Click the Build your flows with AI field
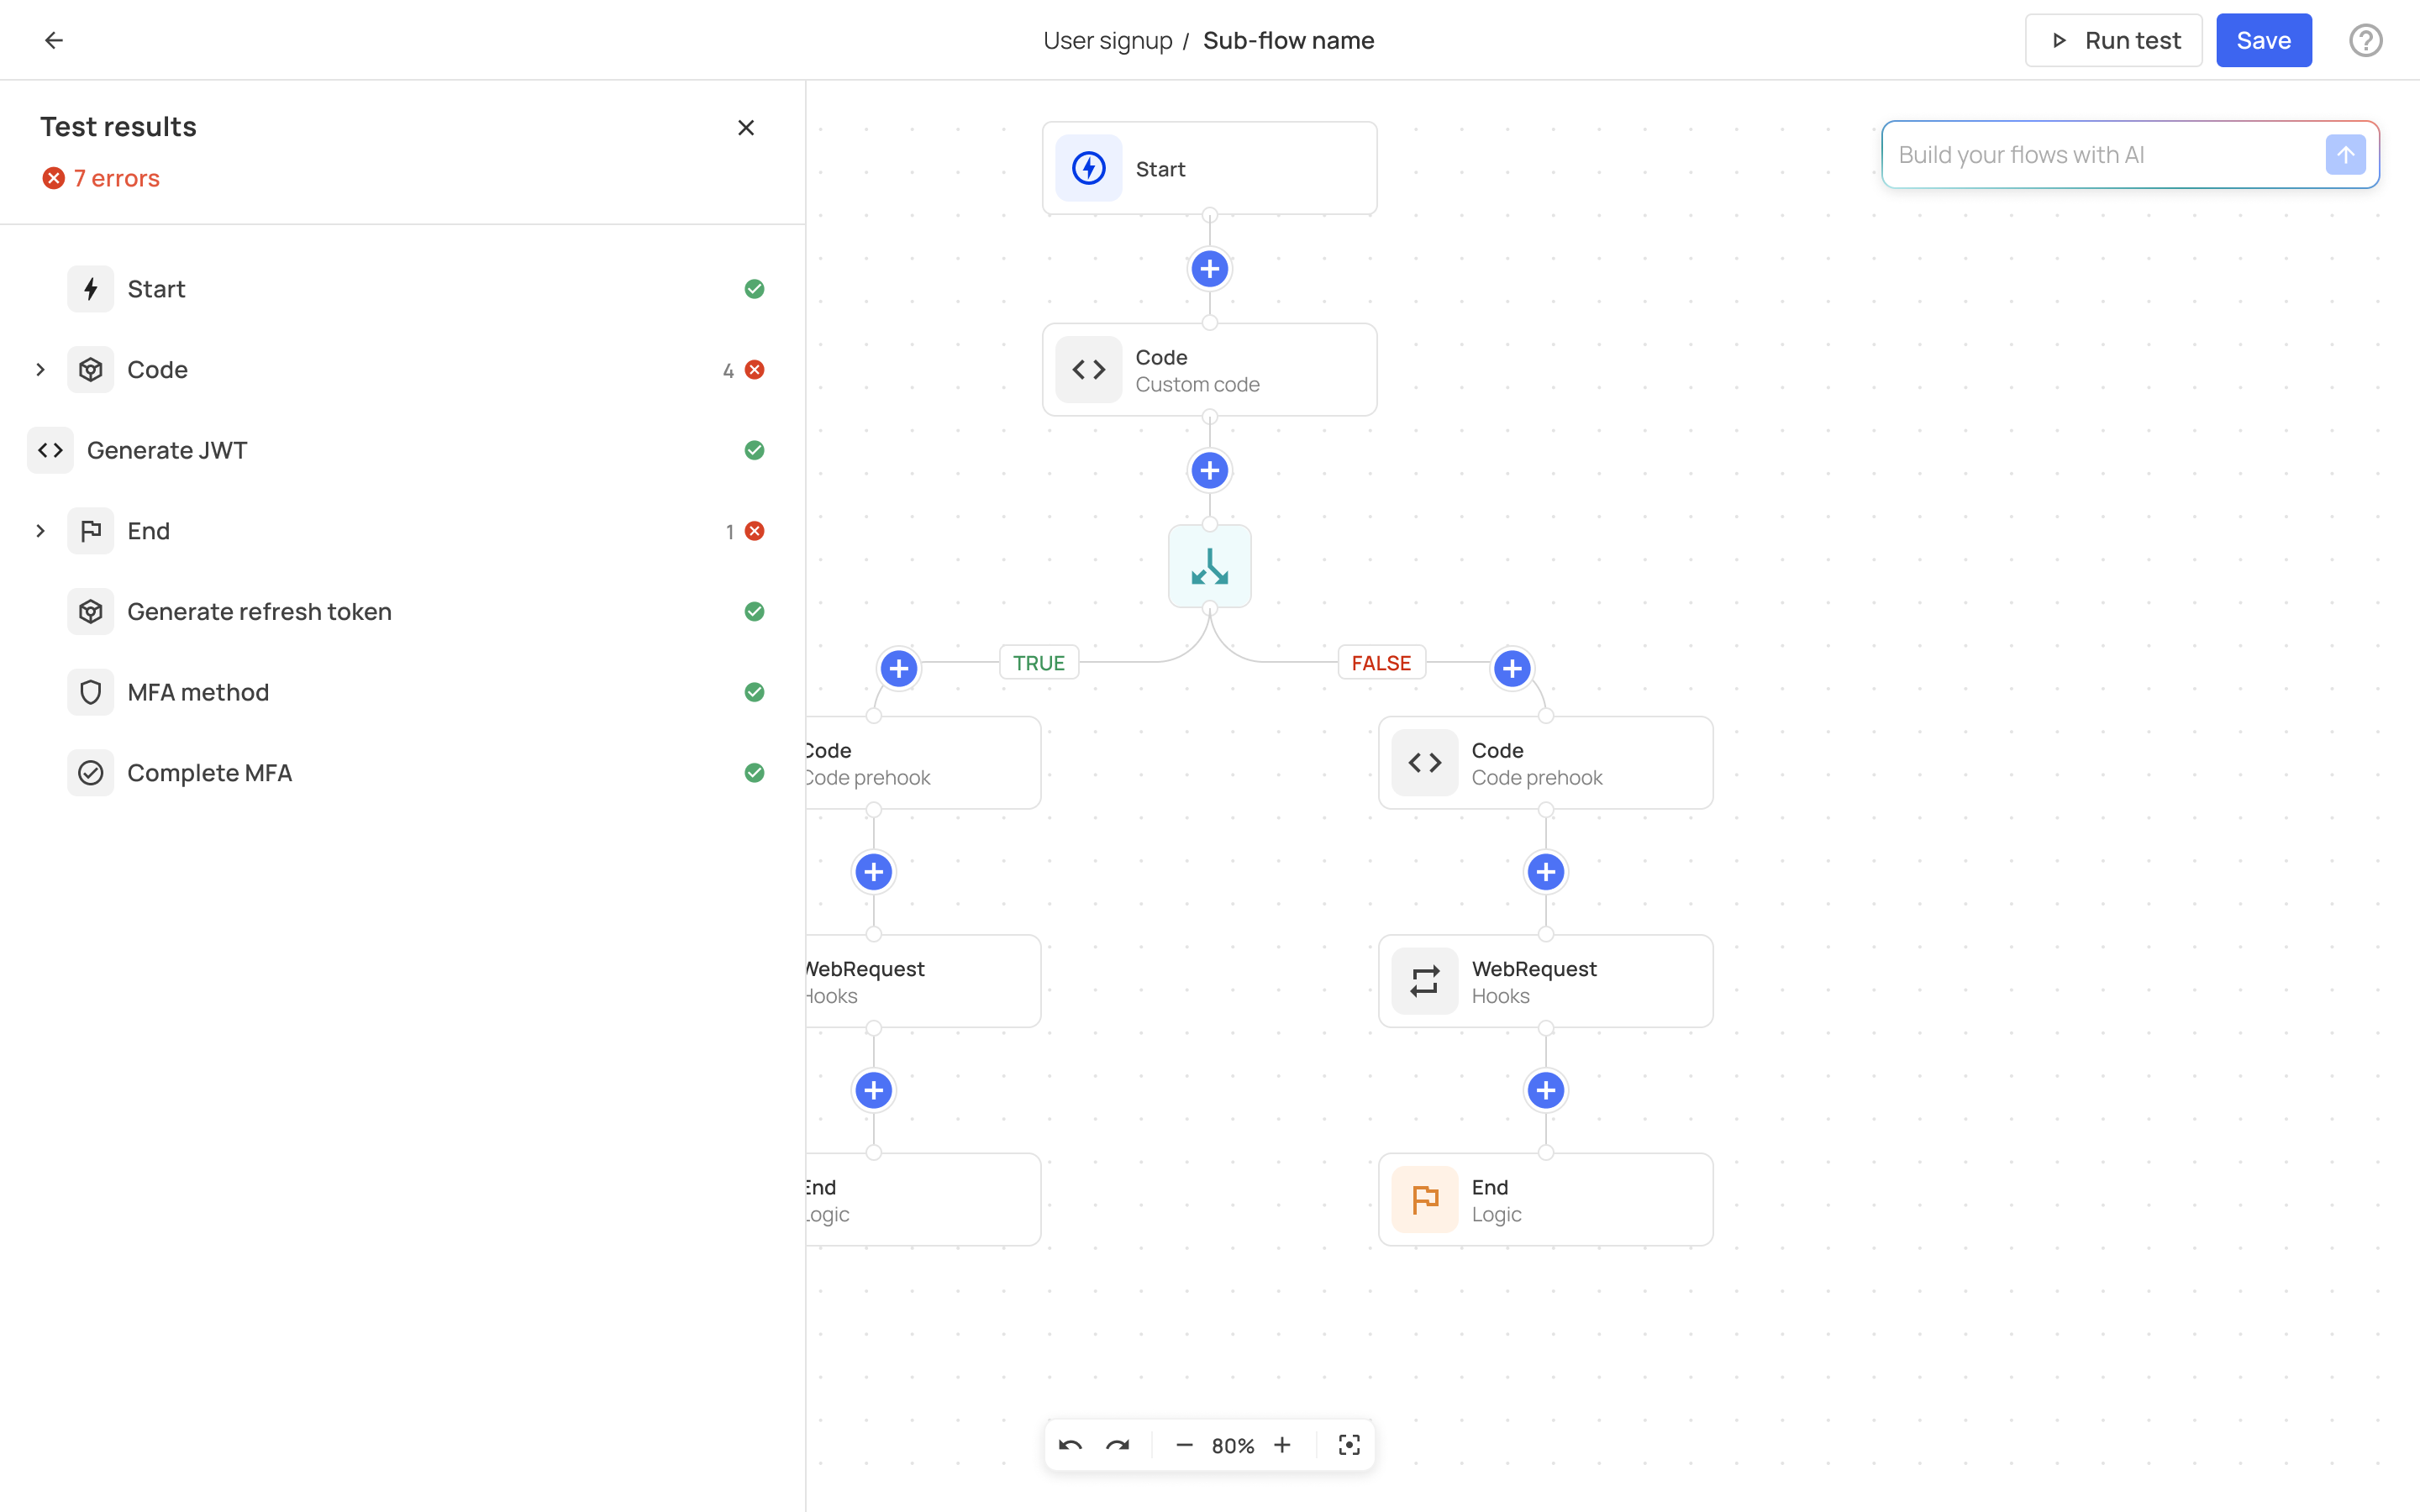The image size is (2420, 1512). tap(2100, 155)
